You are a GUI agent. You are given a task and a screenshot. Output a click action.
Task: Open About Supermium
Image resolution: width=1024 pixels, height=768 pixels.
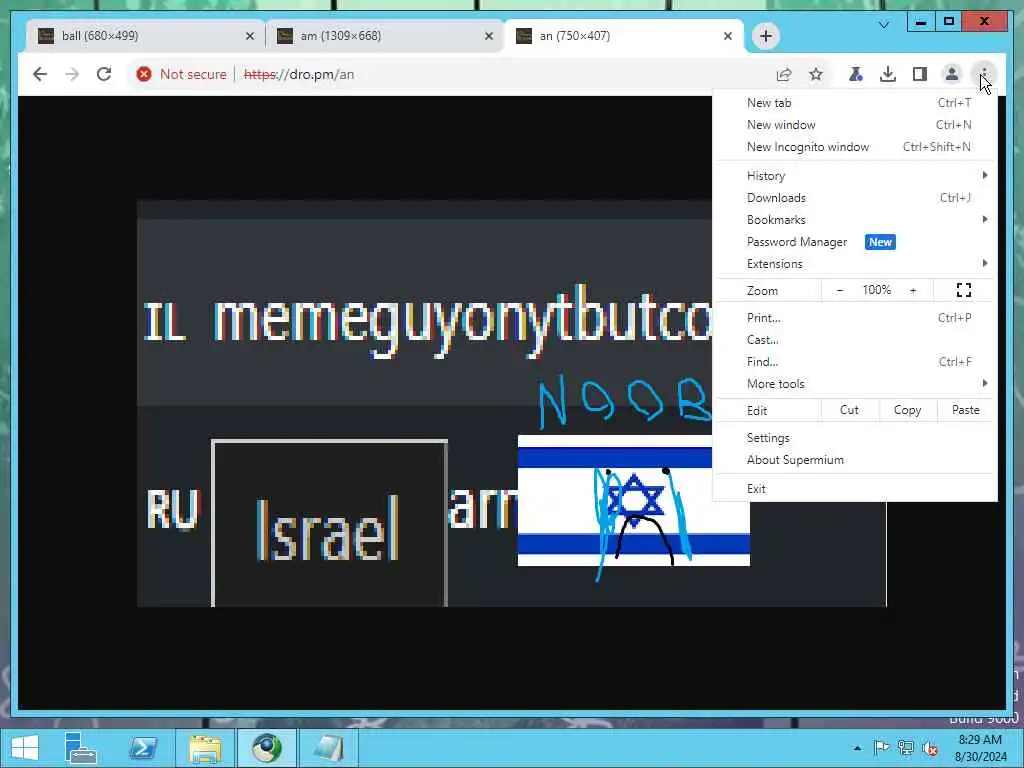[856, 460]
